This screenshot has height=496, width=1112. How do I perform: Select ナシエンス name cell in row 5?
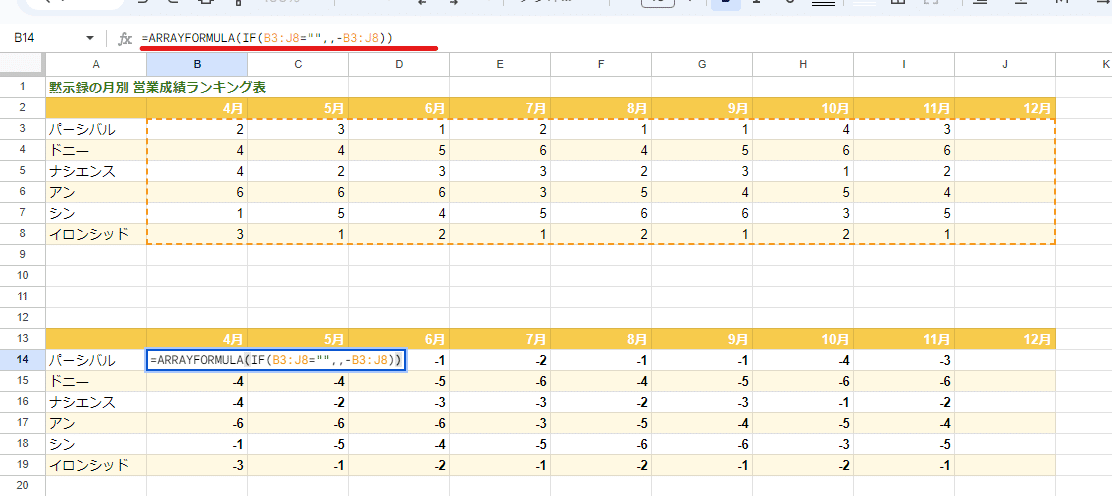(x=96, y=171)
